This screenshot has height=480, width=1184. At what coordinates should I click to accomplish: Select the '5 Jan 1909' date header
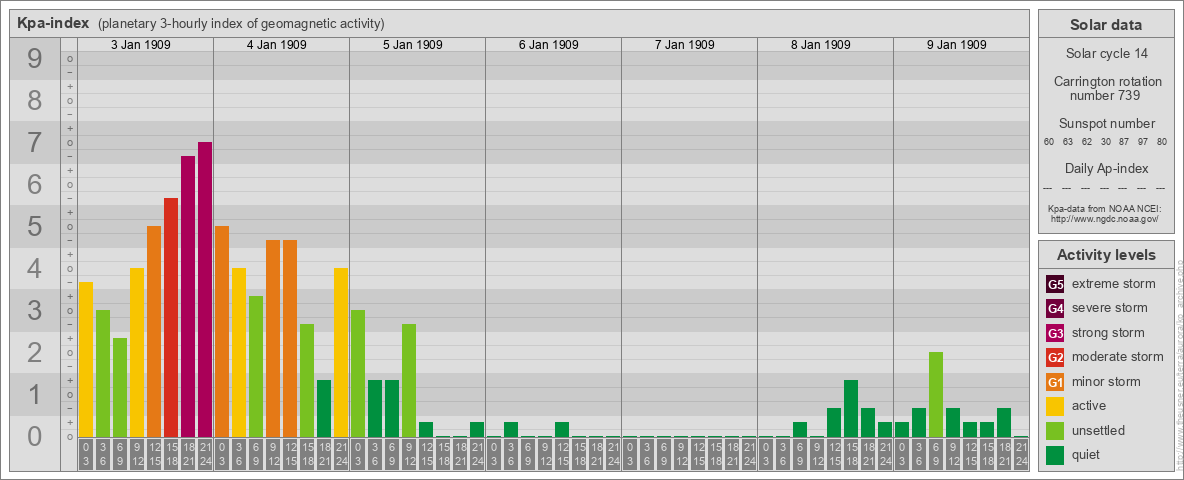[412, 45]
